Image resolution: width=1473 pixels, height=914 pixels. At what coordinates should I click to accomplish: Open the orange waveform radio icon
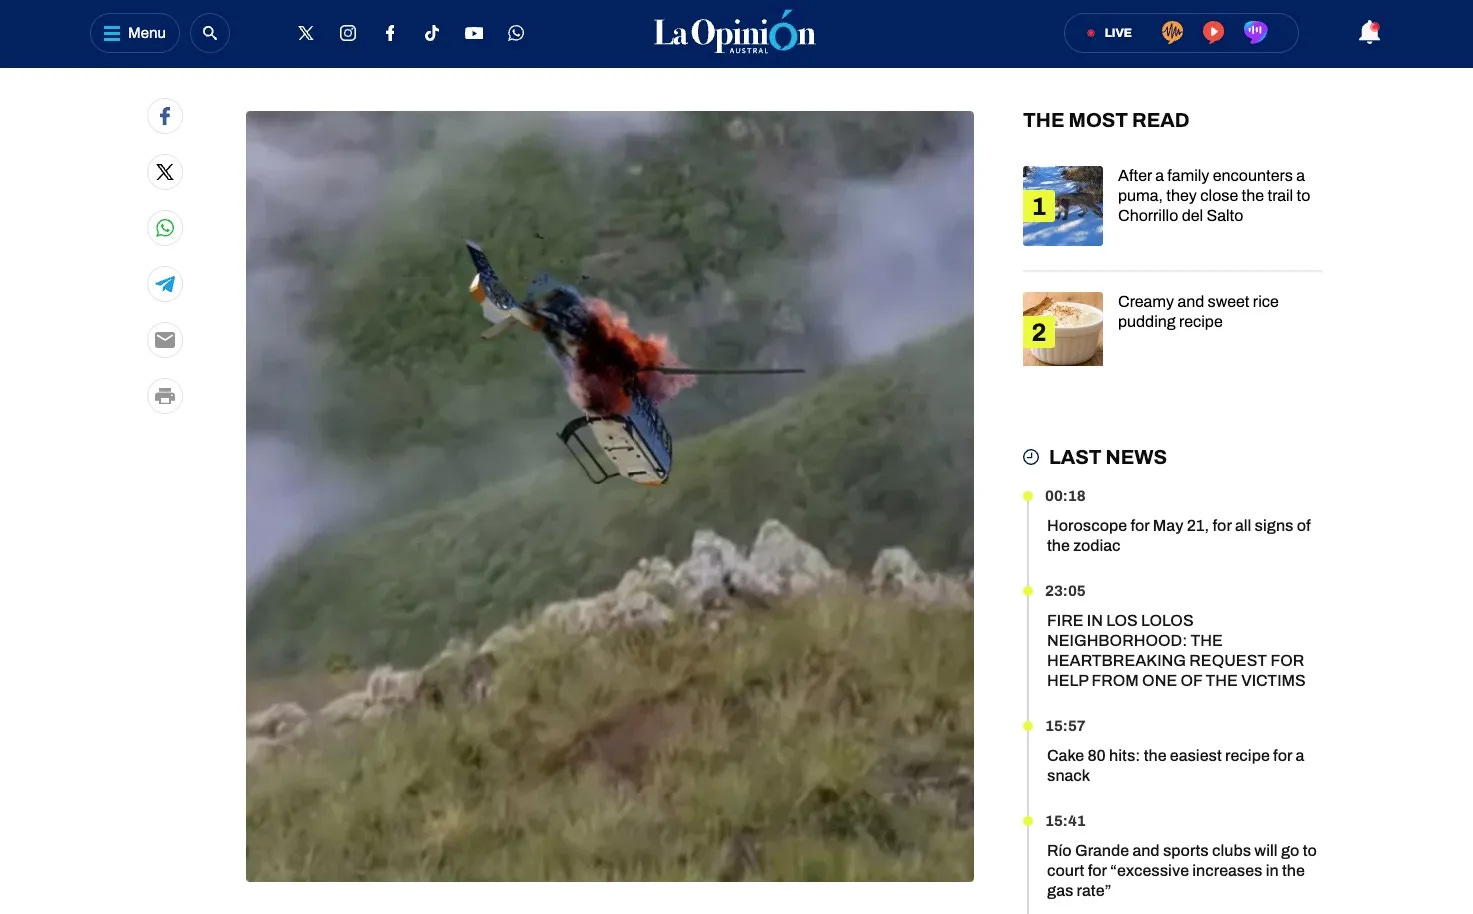click(1172, 33)
